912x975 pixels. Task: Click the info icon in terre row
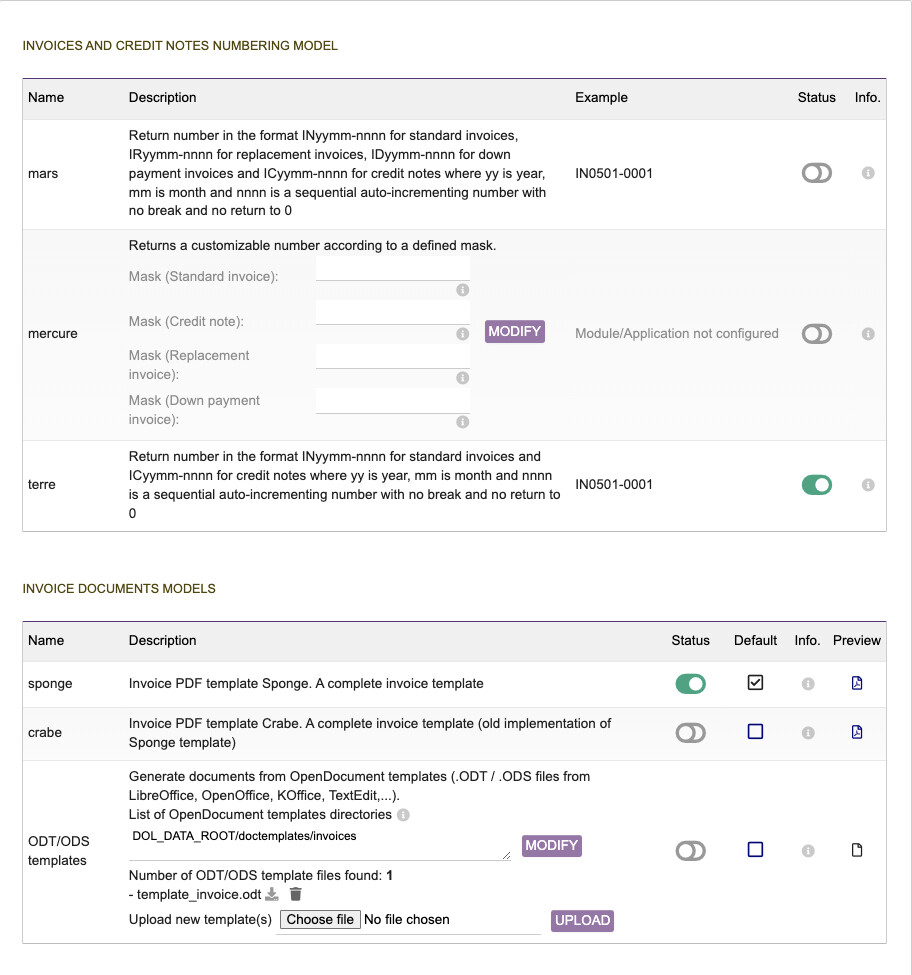coord(868,485)
